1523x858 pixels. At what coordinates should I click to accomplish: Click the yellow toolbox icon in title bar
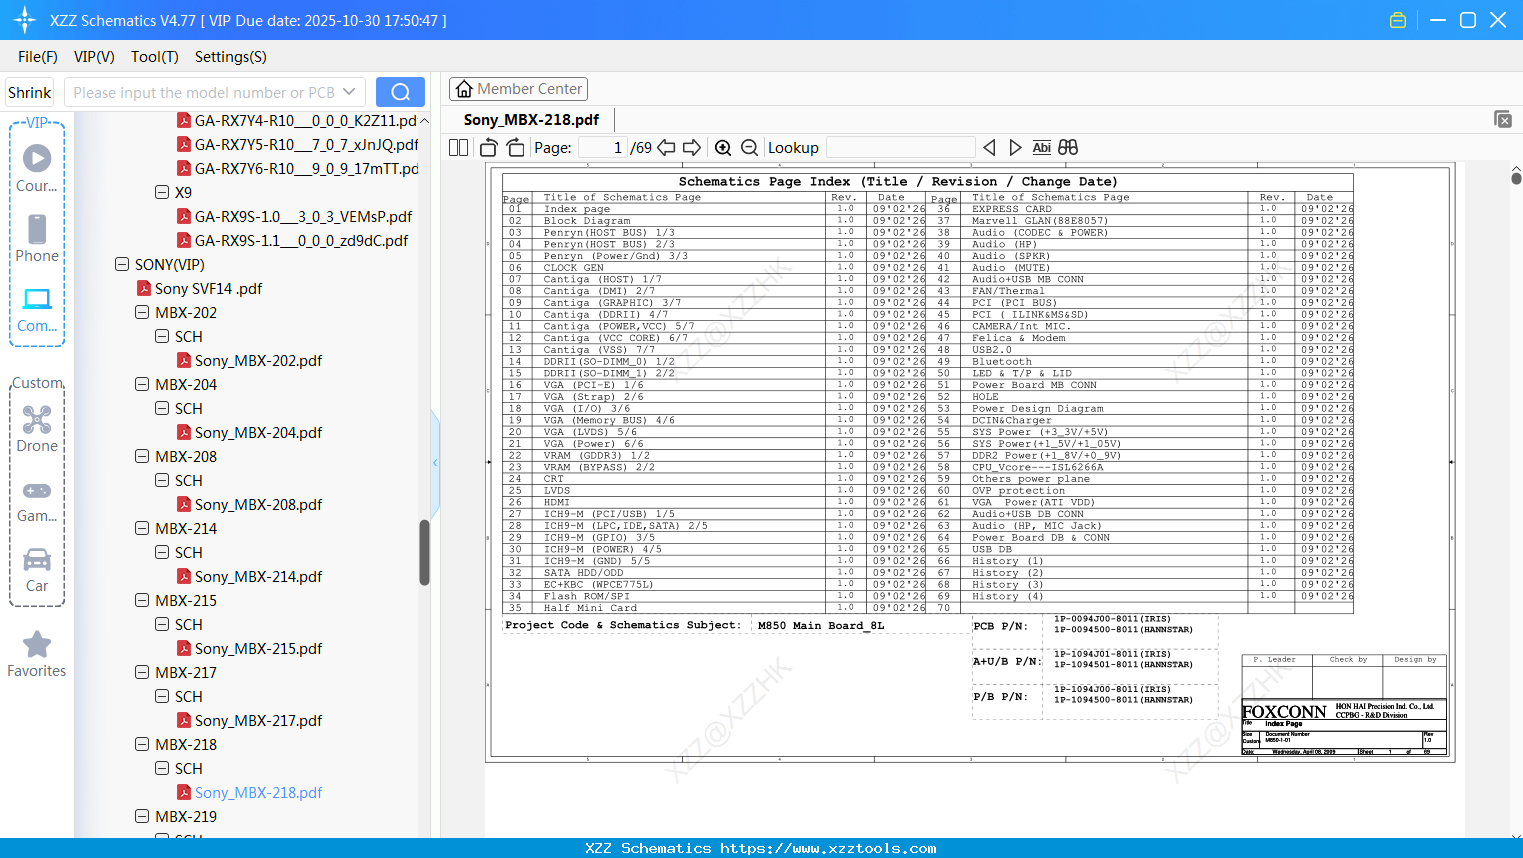coord(1398,20)
